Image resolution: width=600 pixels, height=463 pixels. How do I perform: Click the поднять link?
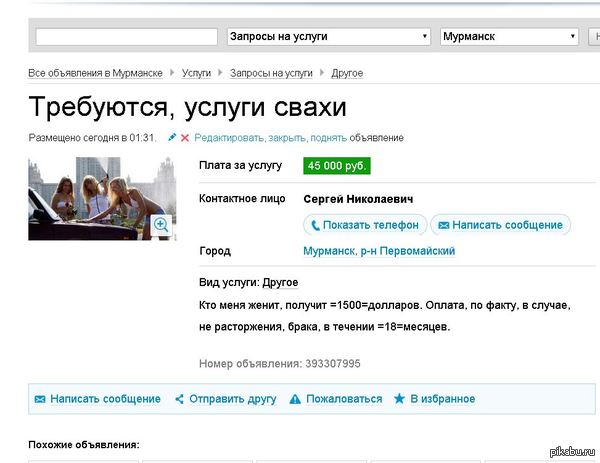pyautogui.click(x=328, y=138)
